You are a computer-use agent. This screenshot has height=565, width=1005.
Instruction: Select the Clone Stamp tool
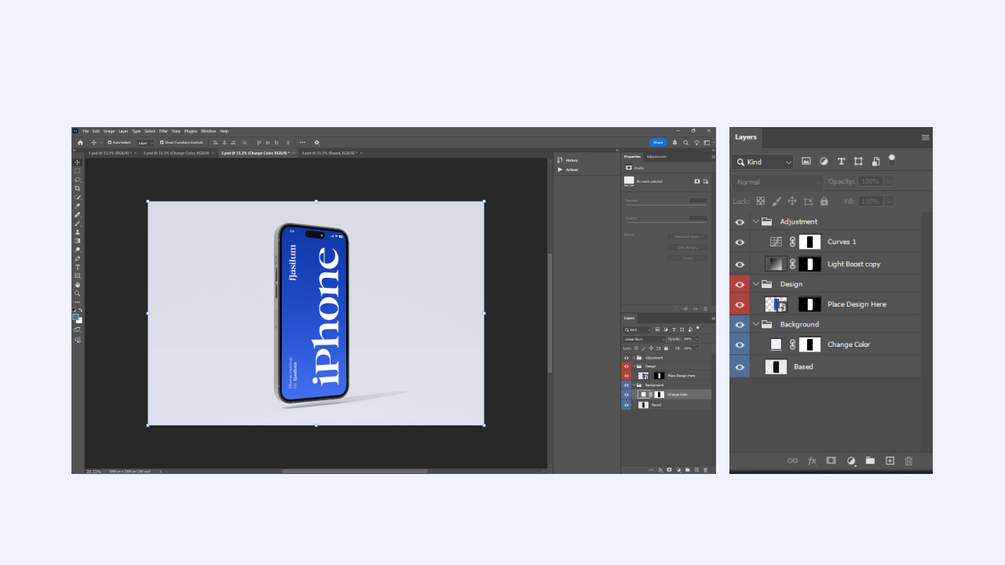tap(78, 232)
